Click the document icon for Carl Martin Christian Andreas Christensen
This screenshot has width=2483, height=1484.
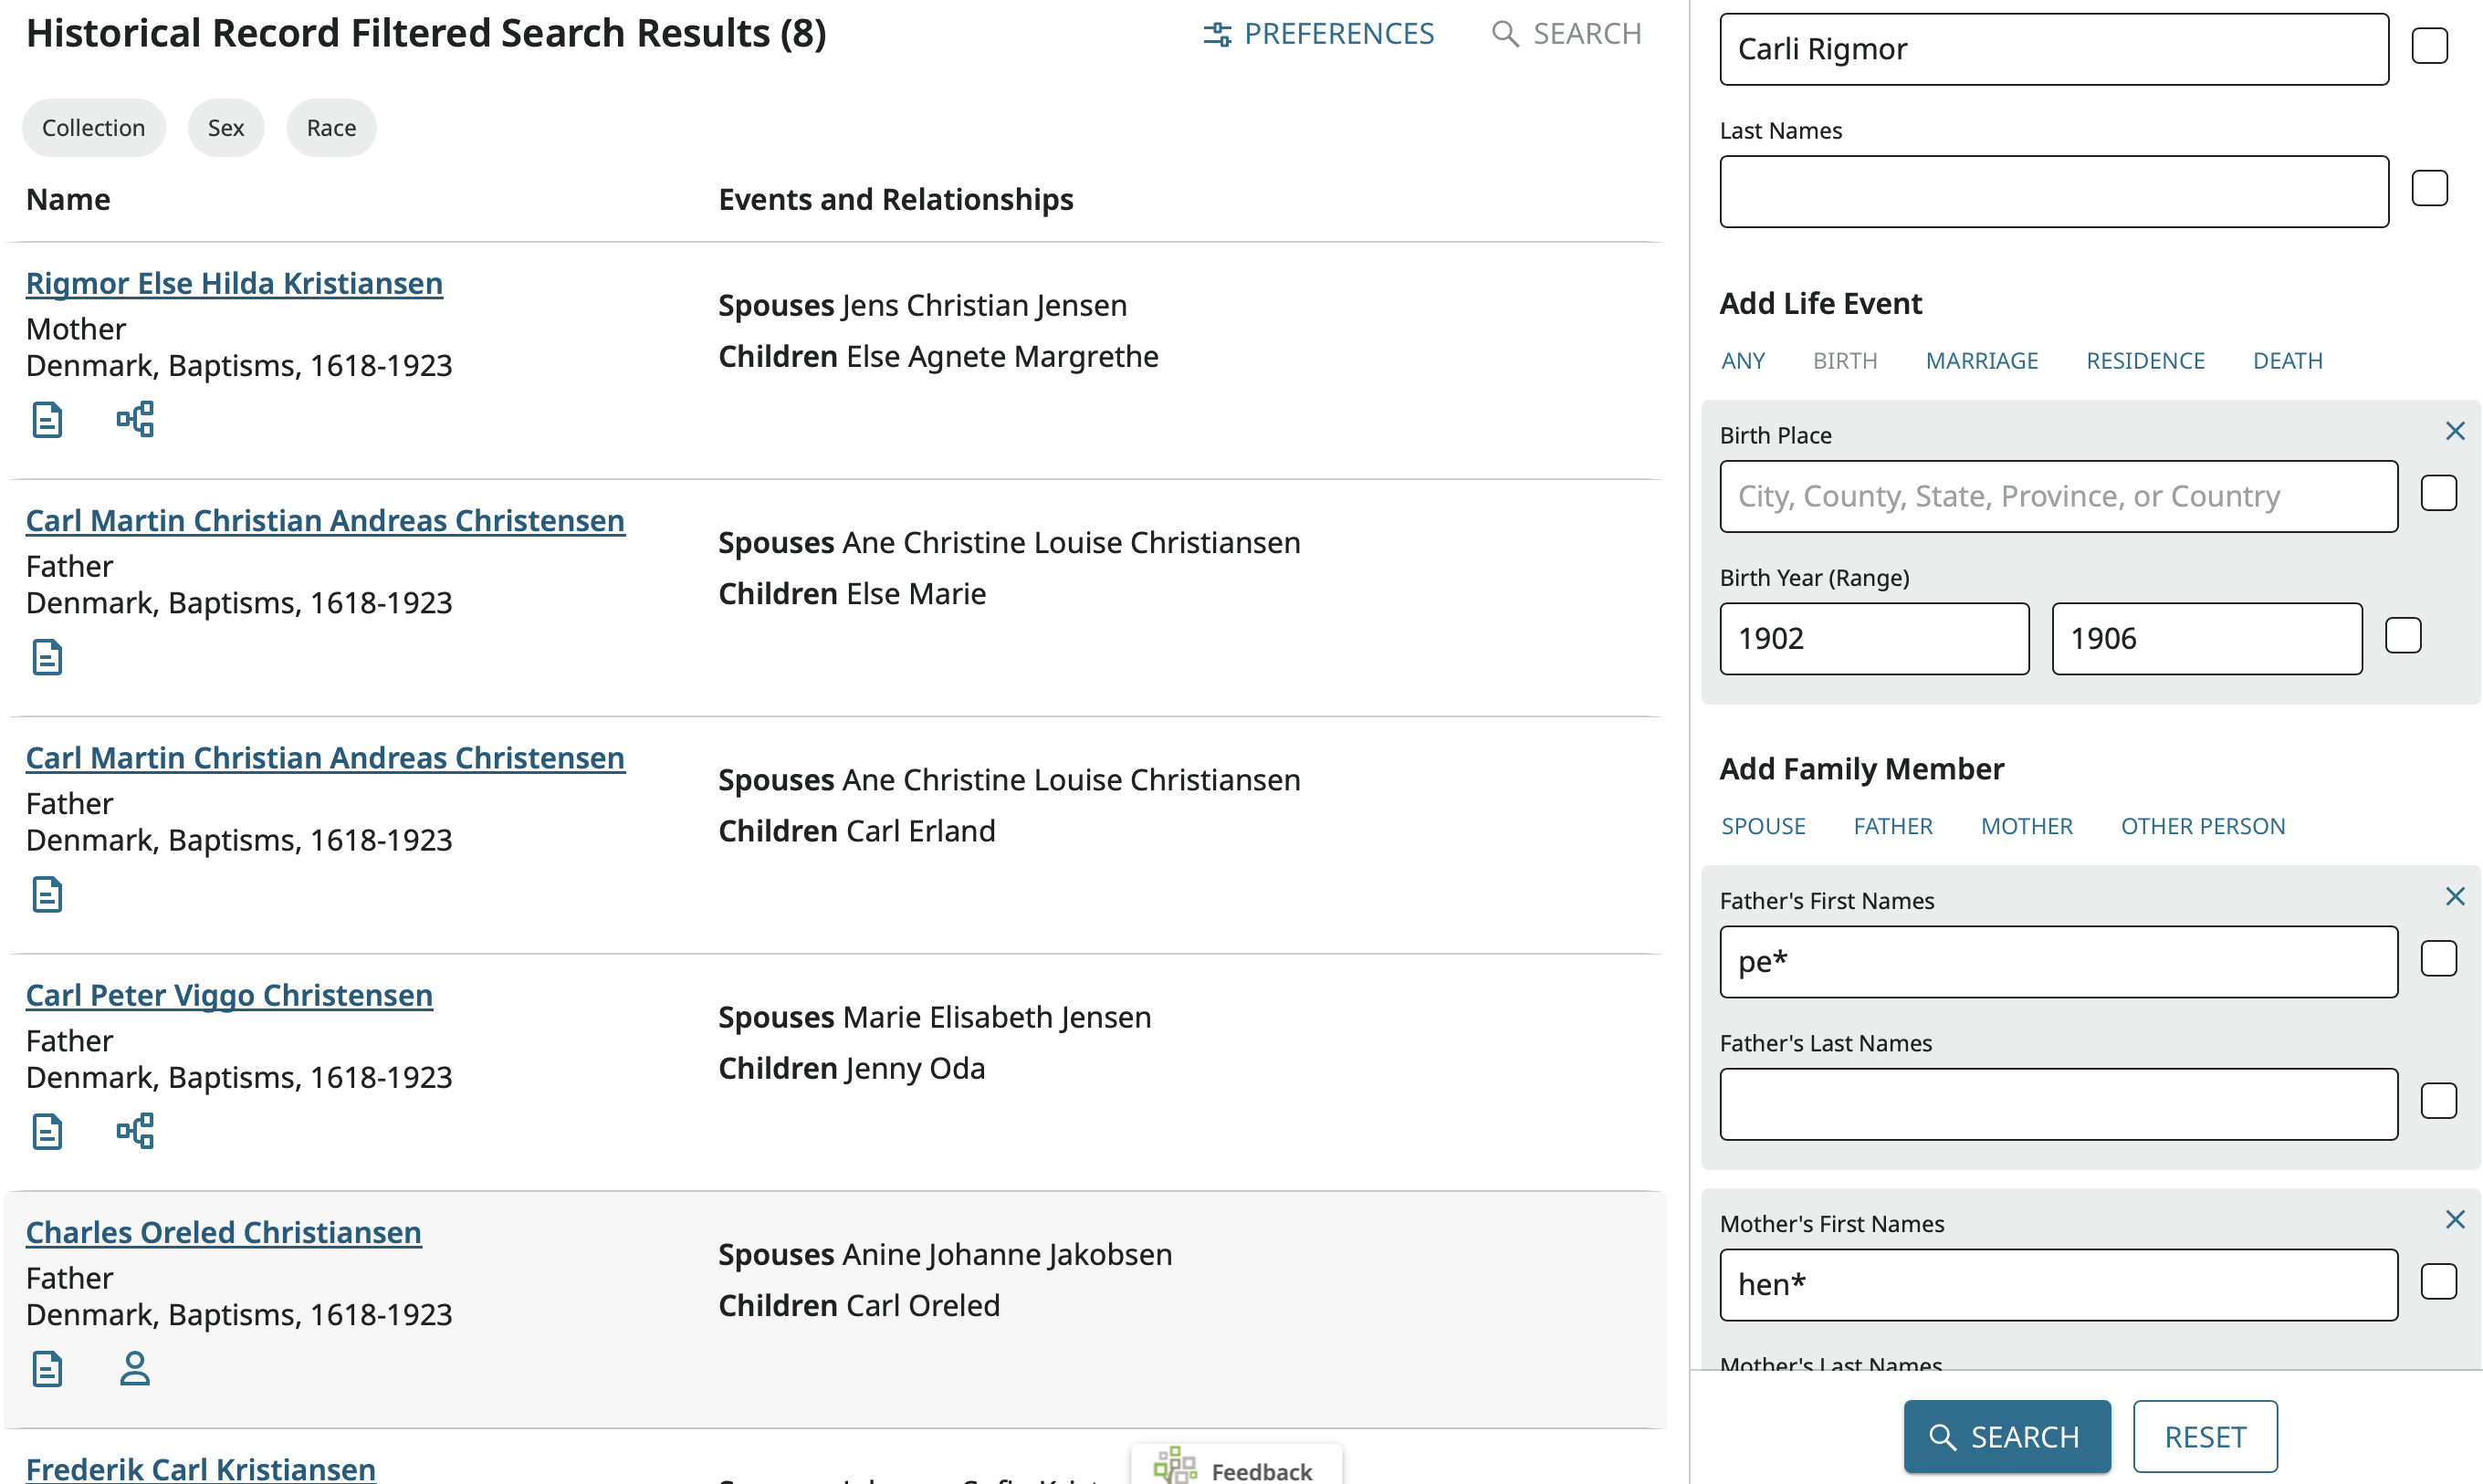(x=47, y=657)
